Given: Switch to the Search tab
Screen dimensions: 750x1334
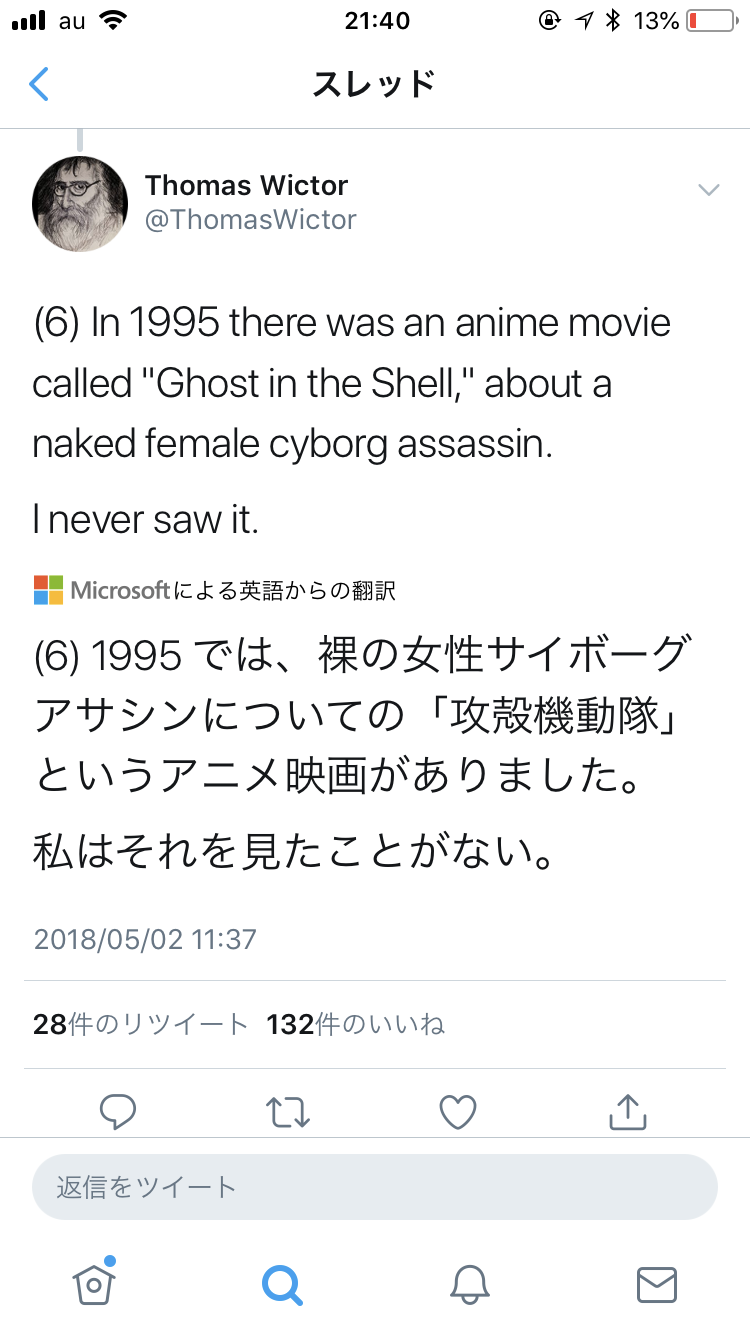Looking at the screenshot, I should [x=281, y=1284].
